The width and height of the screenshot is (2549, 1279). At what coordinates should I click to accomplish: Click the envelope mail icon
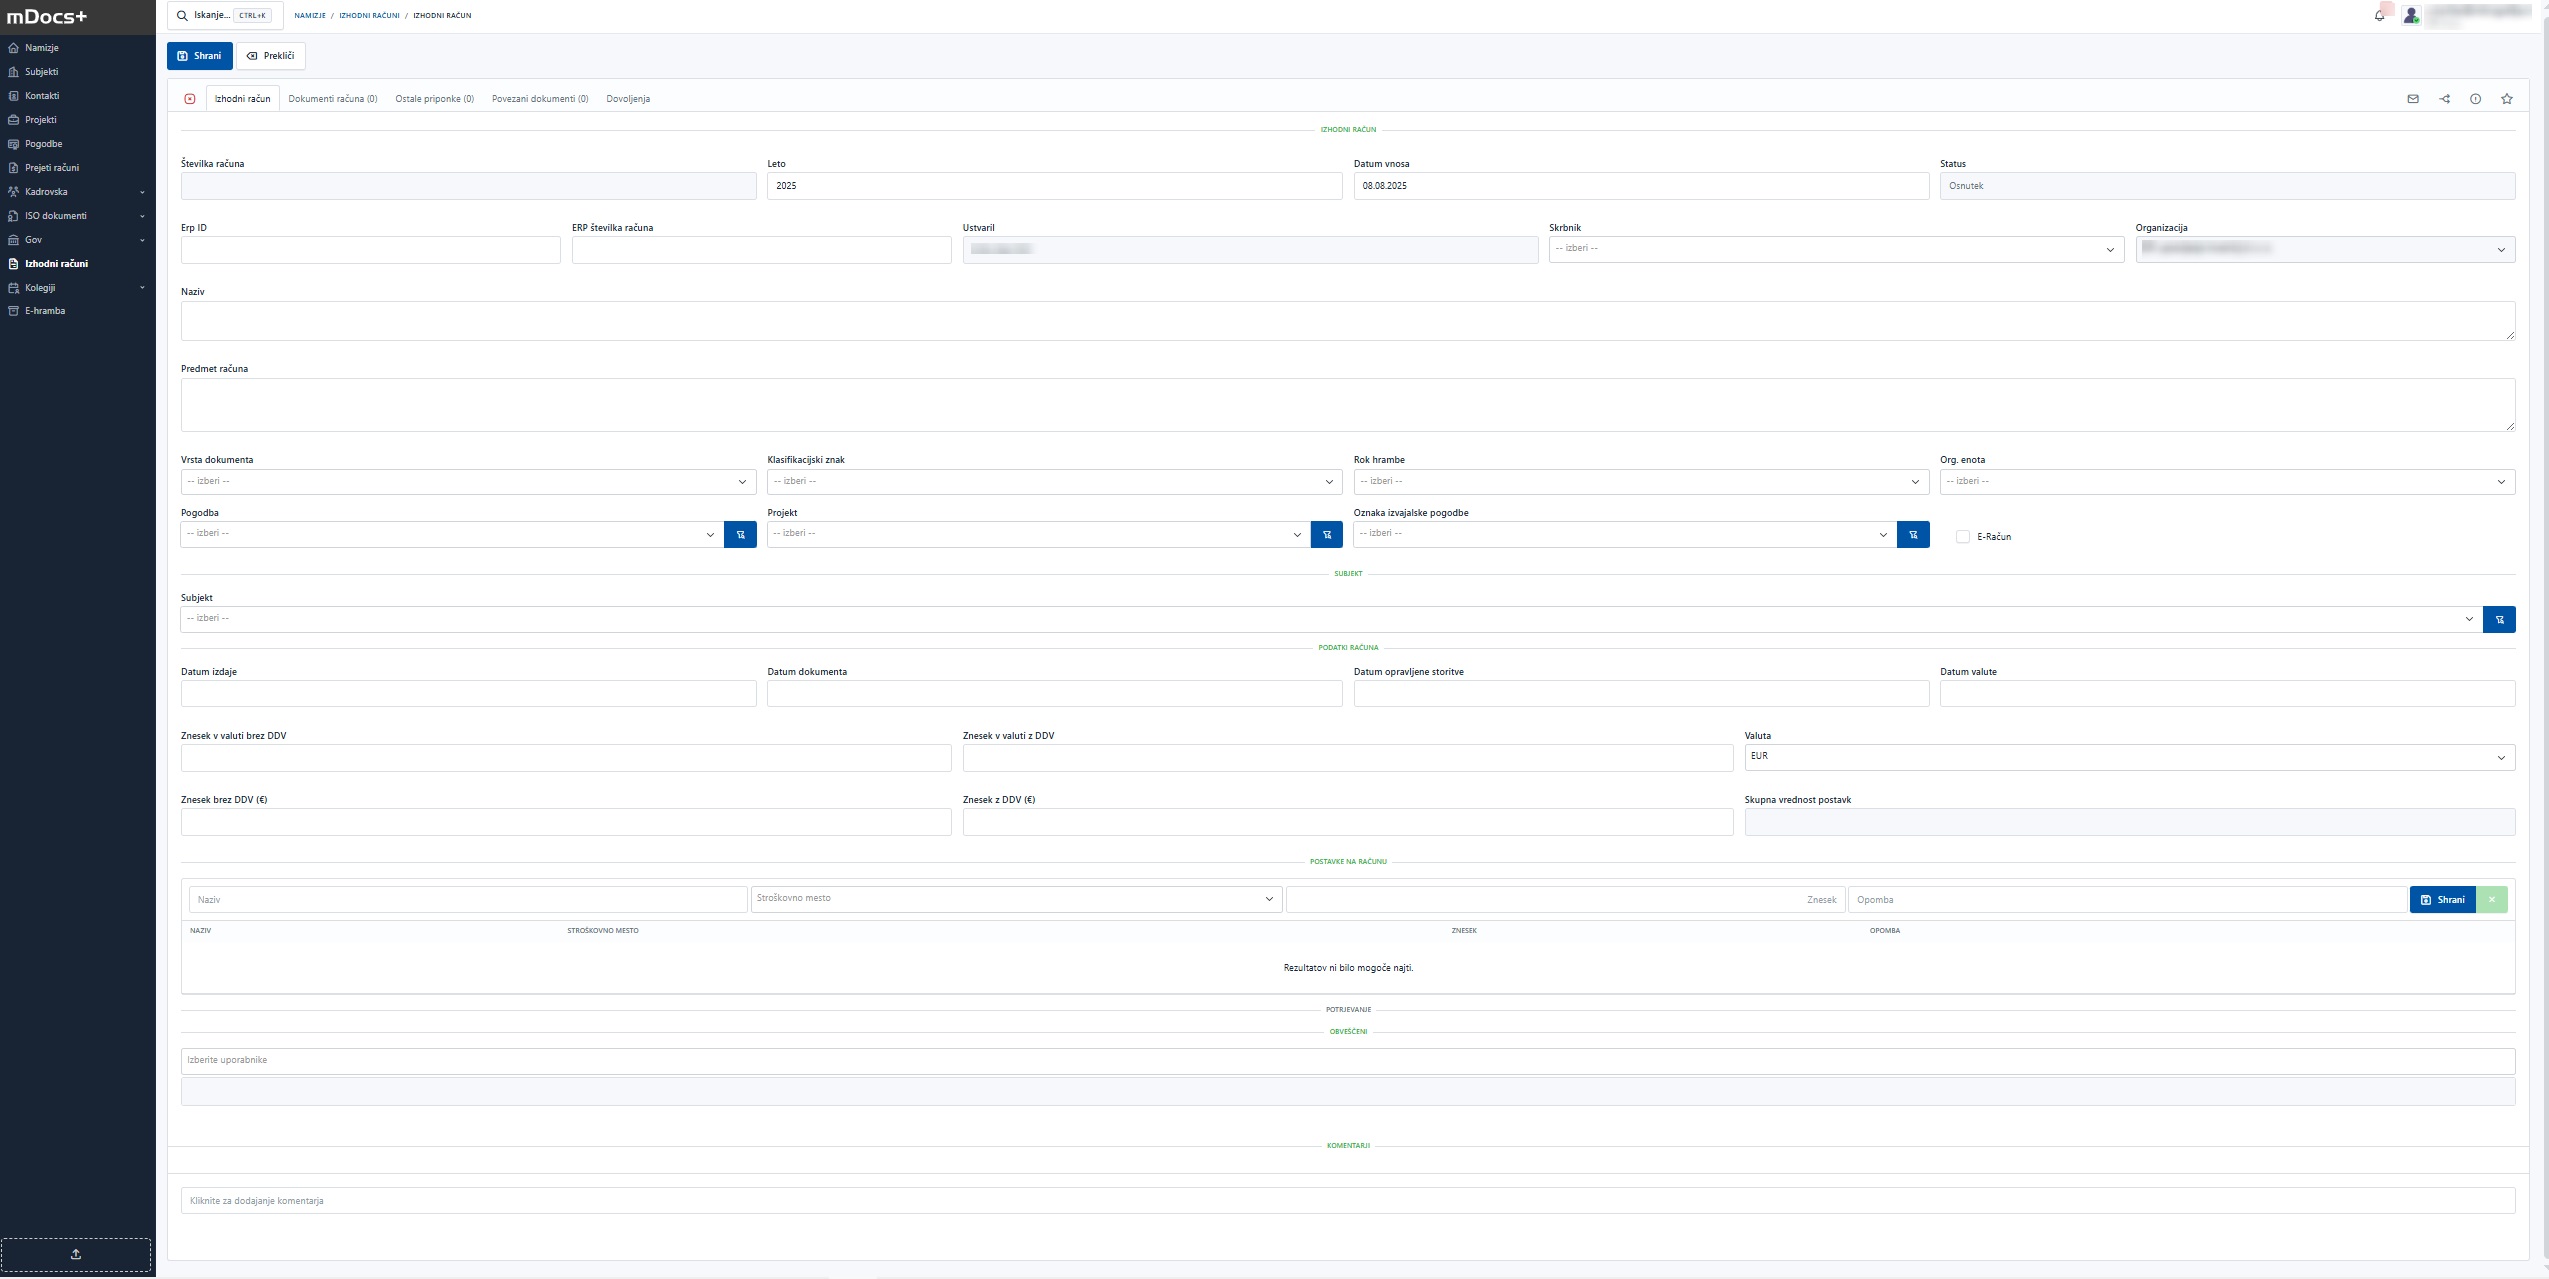pyautogui.click(x=2412, y=99)
